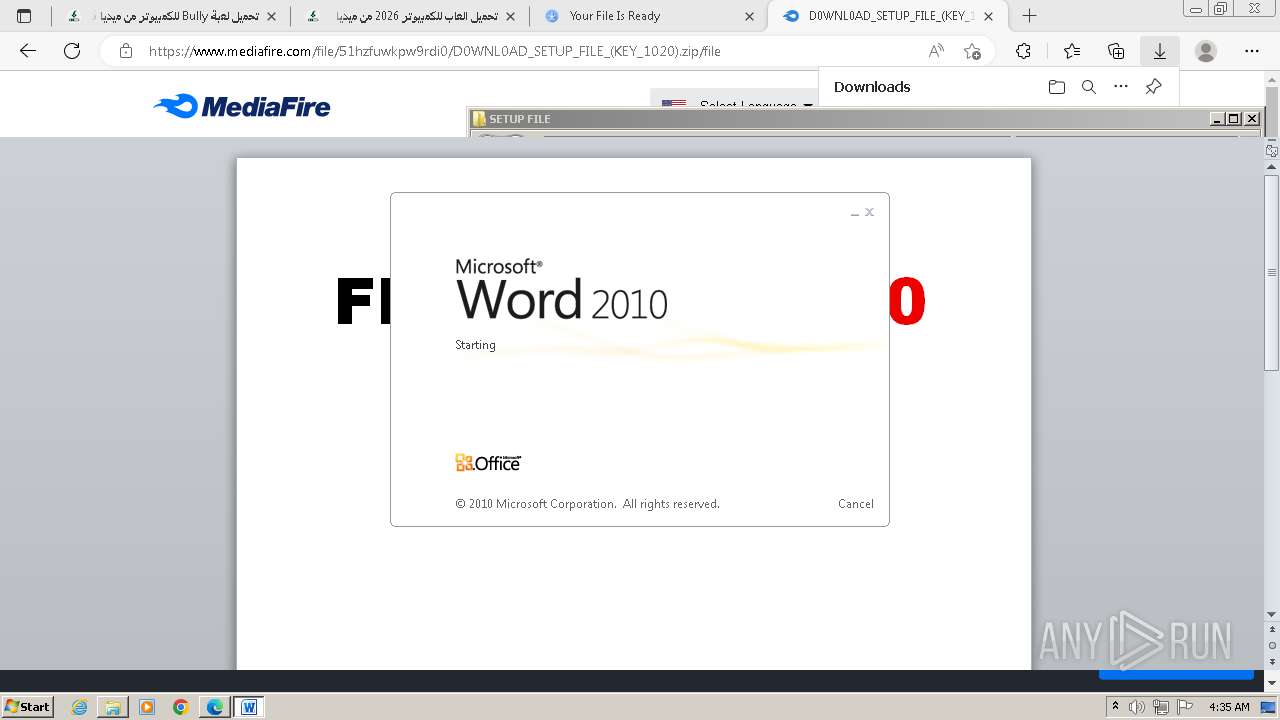The width and height of the screenshot is (1280, 720).
Task: Close the Word 2010 splash screen
Action: coord(869,212)
